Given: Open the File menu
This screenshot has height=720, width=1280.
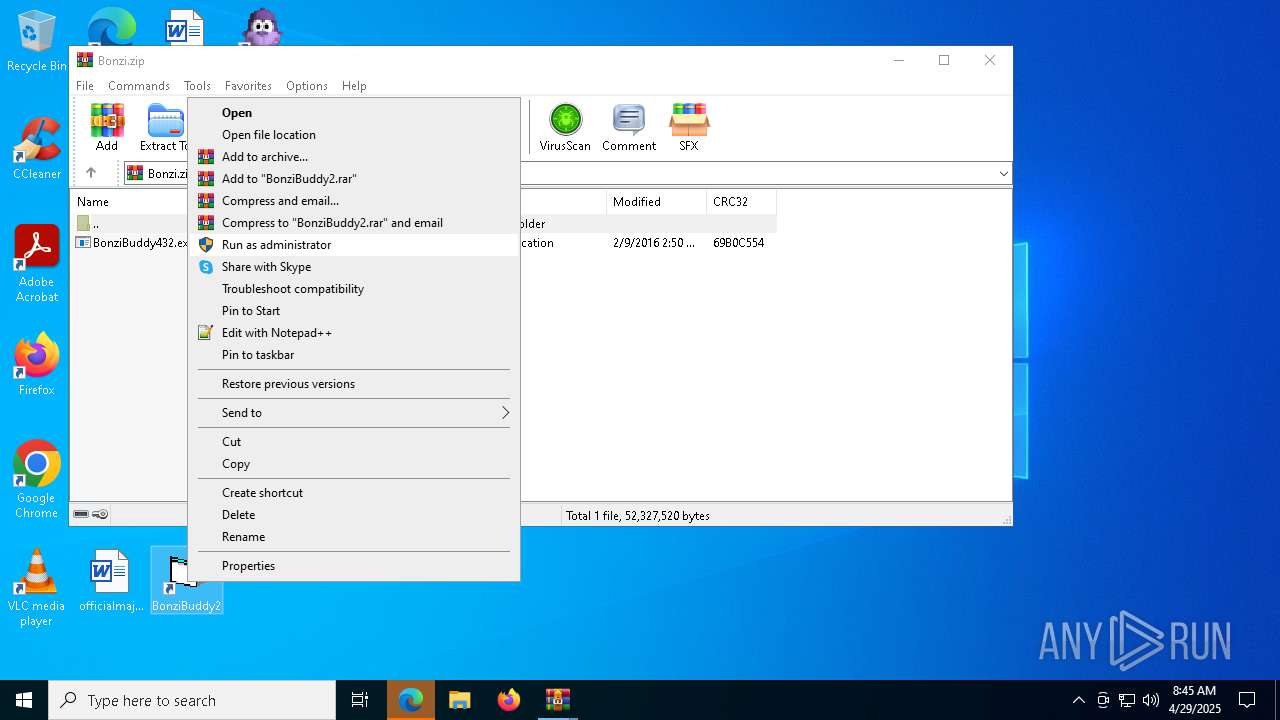Looking at the screenshot, I should (x=85, y=86).
